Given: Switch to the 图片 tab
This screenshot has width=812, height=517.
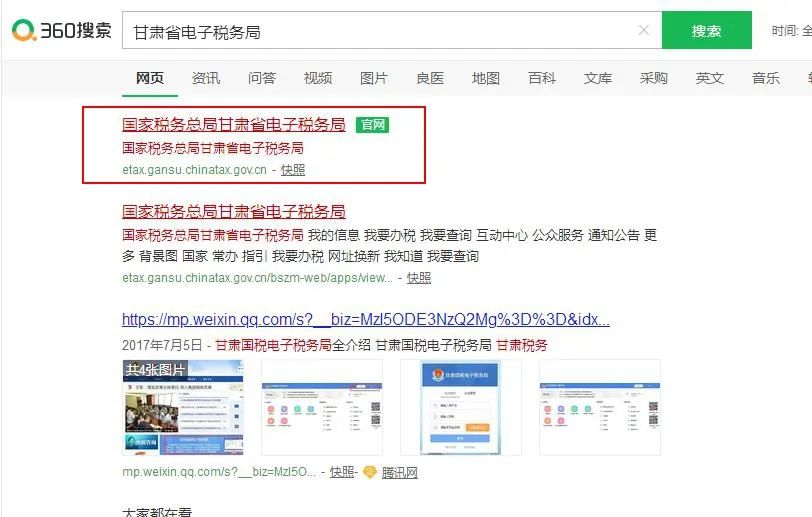Looking at the screenshot, I should click(374, 78).
